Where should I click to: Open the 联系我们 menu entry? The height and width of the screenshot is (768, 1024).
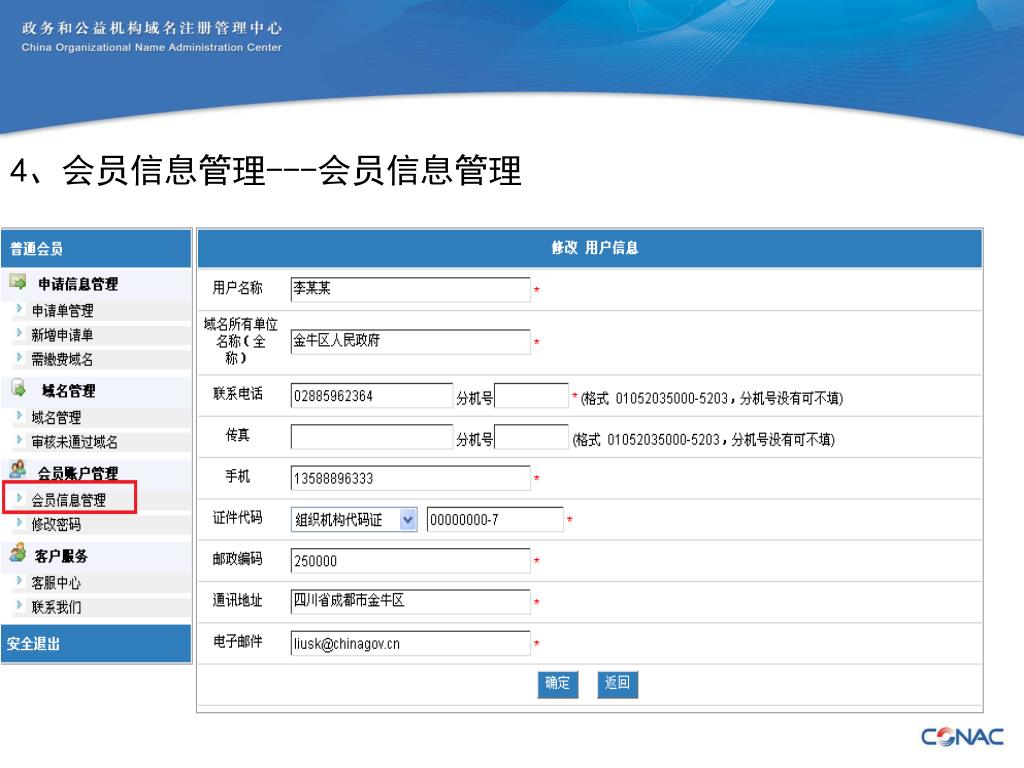click(56, 607)
